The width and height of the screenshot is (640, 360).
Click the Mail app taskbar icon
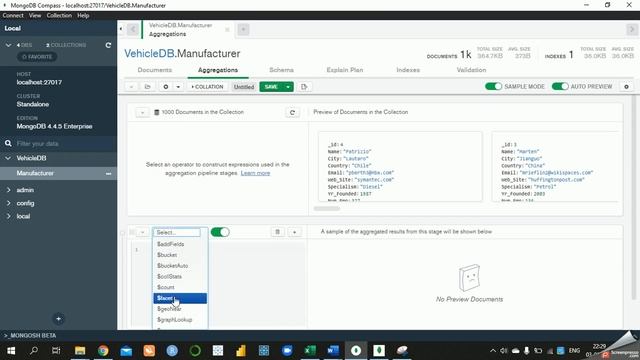click(126, 351)
